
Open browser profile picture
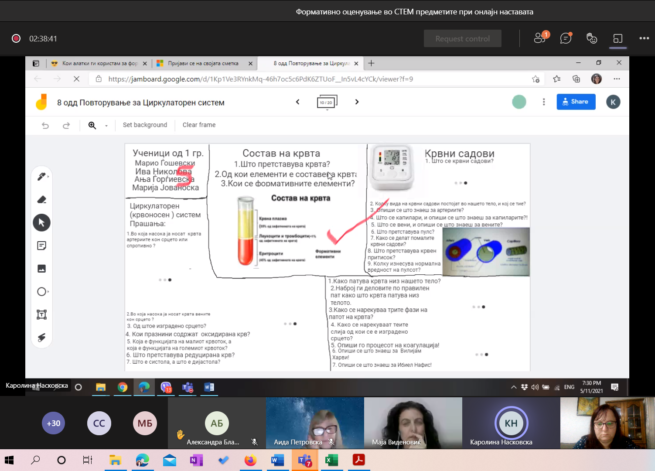(x=596, y=79)
